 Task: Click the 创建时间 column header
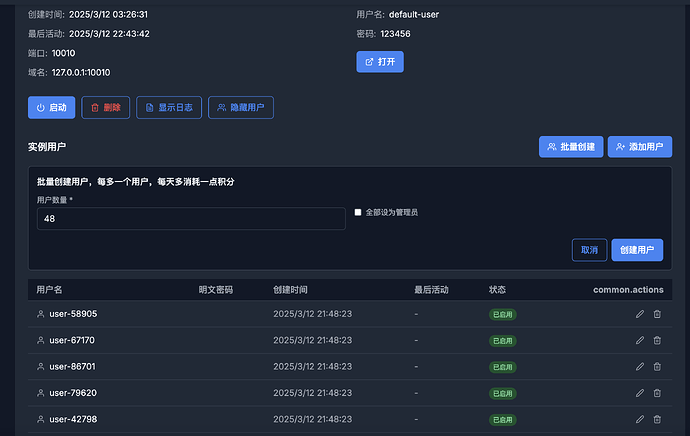(x=290, y=289)
